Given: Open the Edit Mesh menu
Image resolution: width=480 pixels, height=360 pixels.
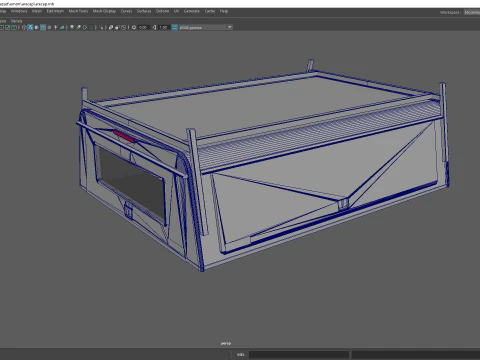Looking at the screenshot, I should coord(55,11).
